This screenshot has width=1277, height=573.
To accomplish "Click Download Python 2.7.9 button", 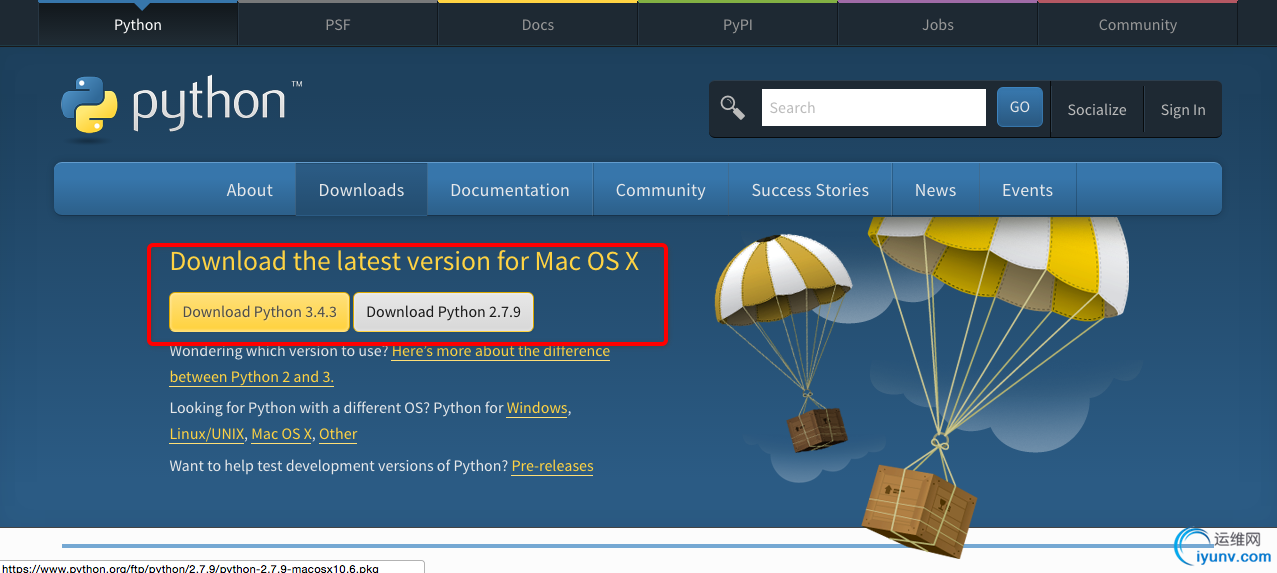I will click(444, 312).
